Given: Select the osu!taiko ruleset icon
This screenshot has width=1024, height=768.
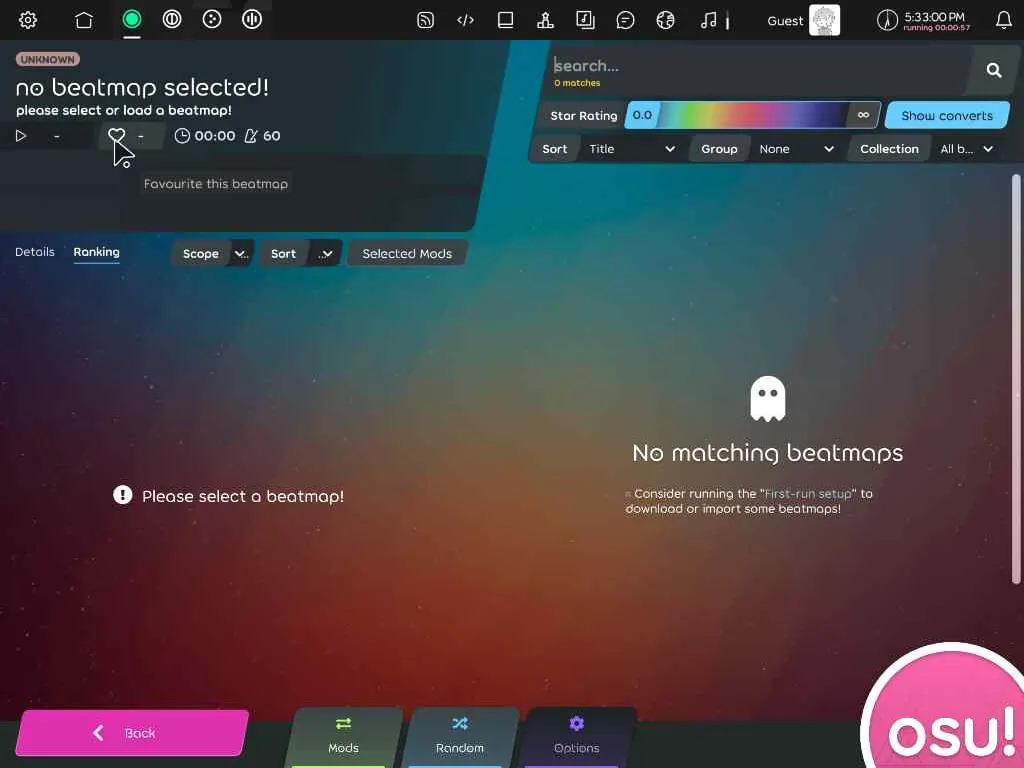Looking at the screenshot, I should point(172,19).
